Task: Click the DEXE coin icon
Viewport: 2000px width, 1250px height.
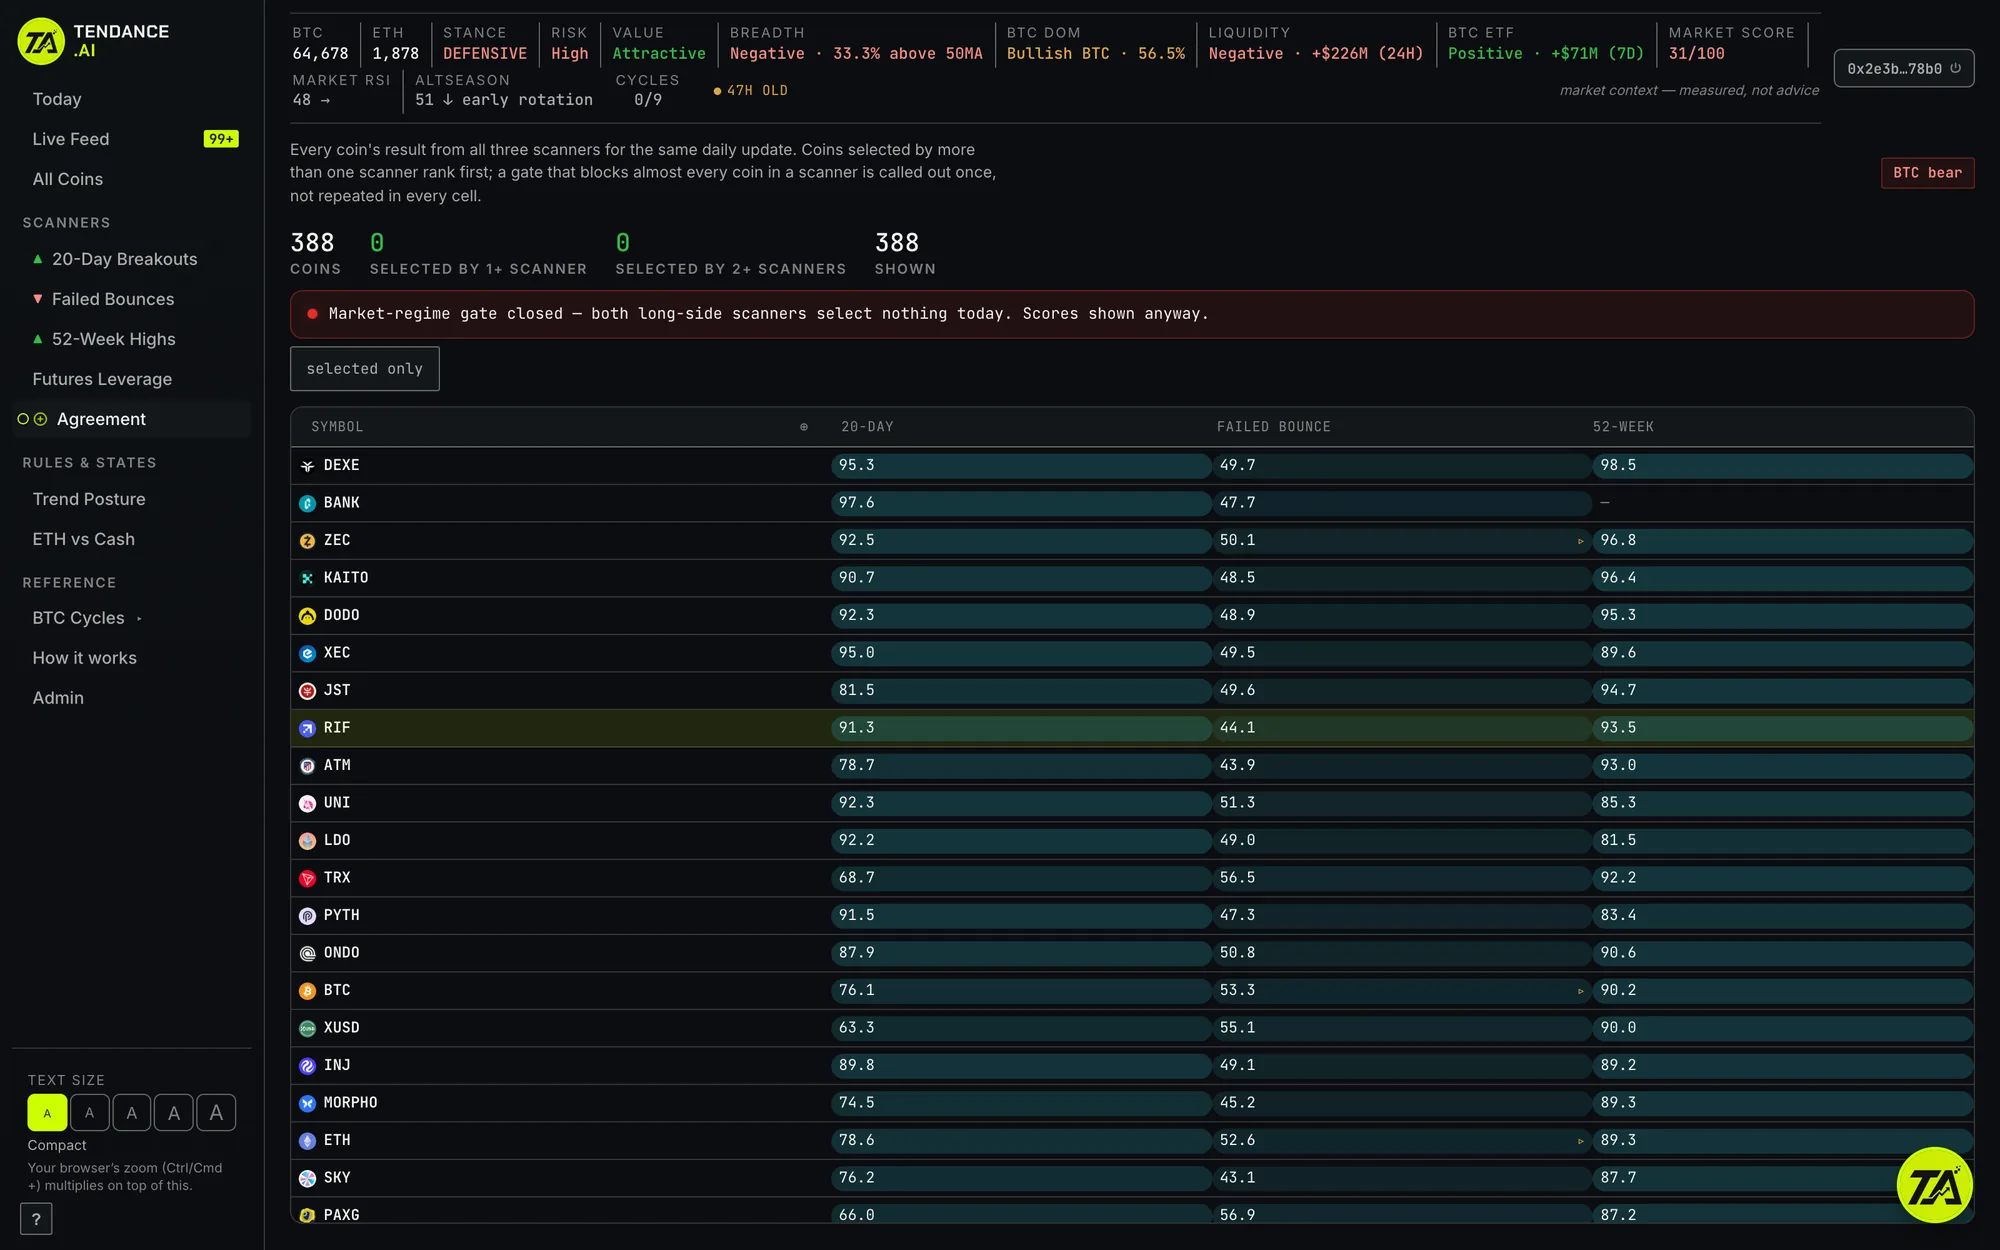Action: [x=307, y=466]
